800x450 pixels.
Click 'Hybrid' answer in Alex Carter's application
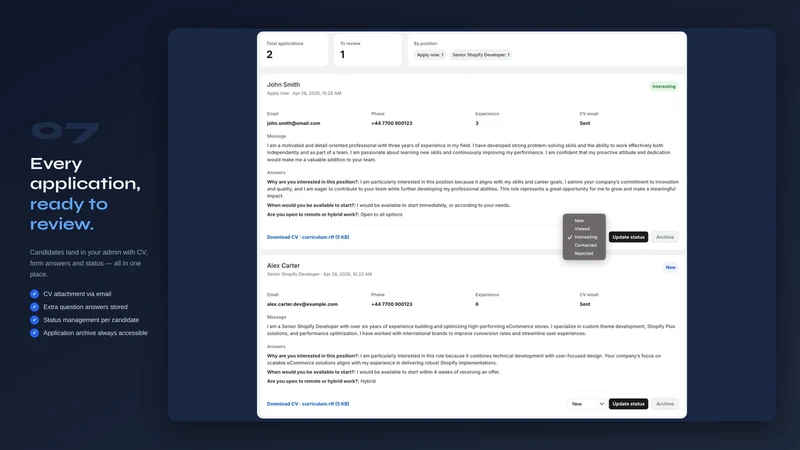[x=368, y=381]
